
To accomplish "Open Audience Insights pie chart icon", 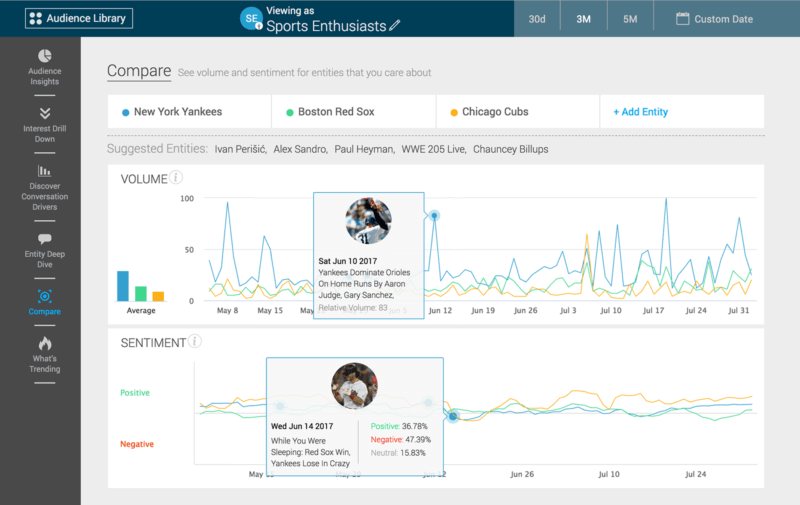I will pyautogui.click(x=45, y=56).
